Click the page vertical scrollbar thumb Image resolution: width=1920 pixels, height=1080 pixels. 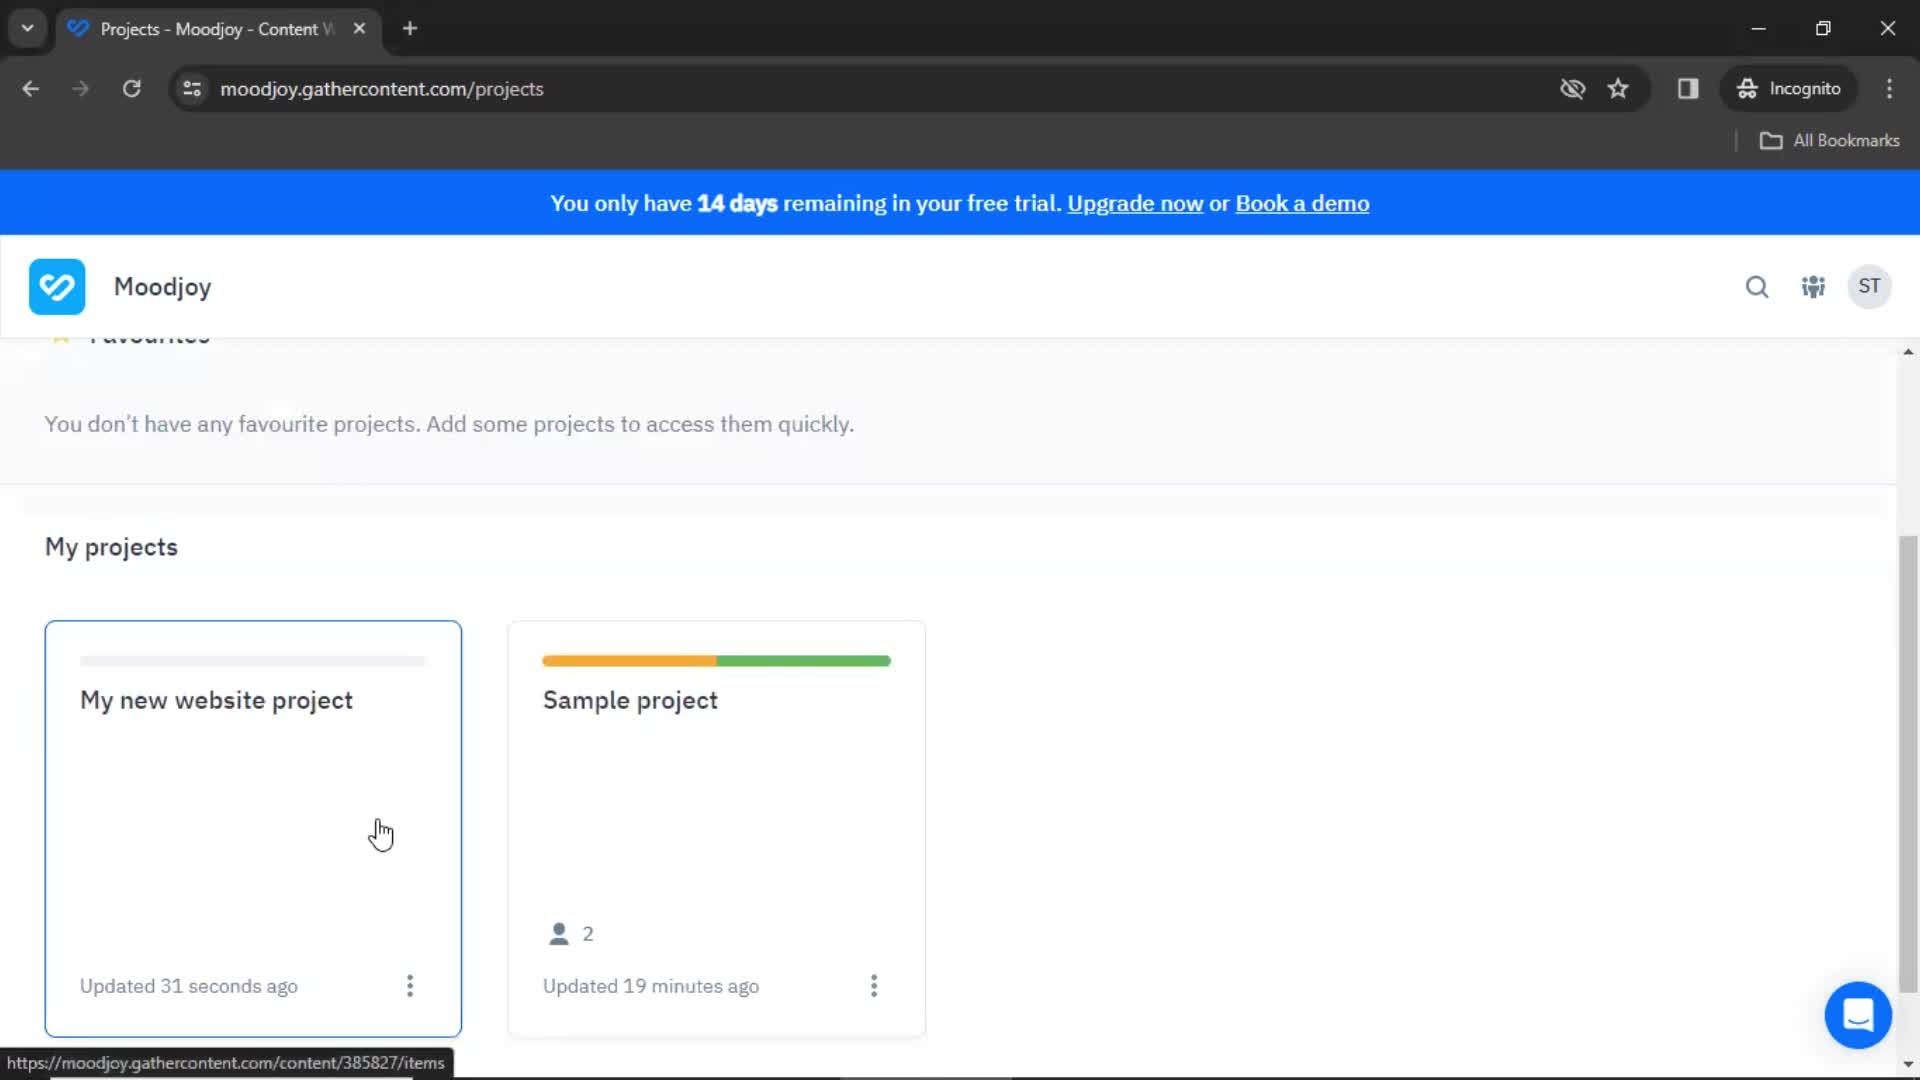[1908, 765]
